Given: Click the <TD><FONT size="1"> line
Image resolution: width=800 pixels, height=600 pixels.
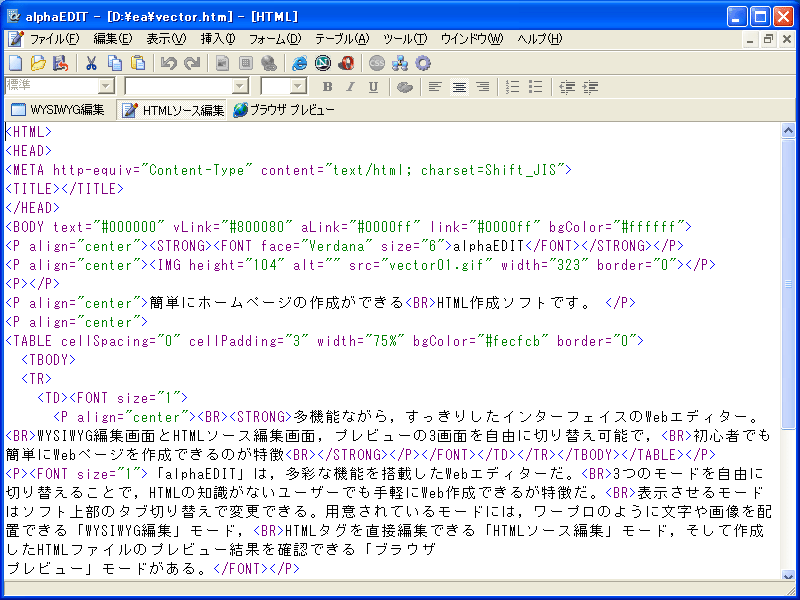Looking at the screenshot, I should click(x=112, y=398).
